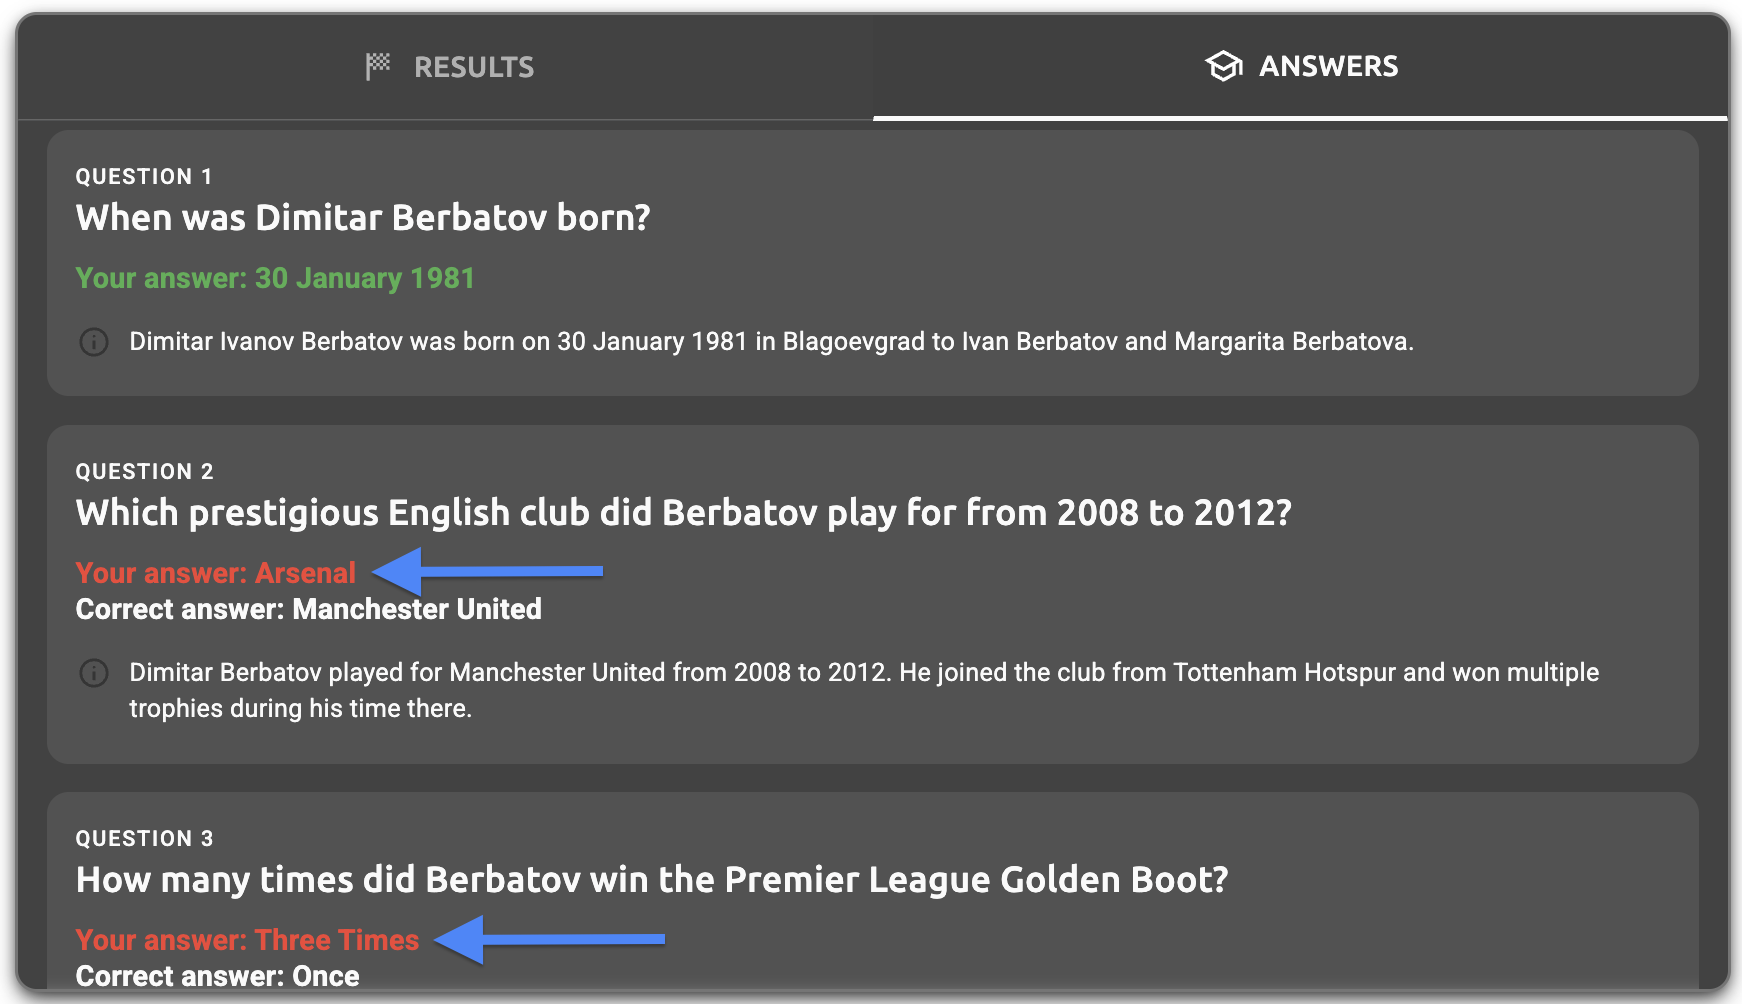Click the "When was Dimitar Berbatov born?" heading
This screenshot has width=1742, height=1004.
363,218
